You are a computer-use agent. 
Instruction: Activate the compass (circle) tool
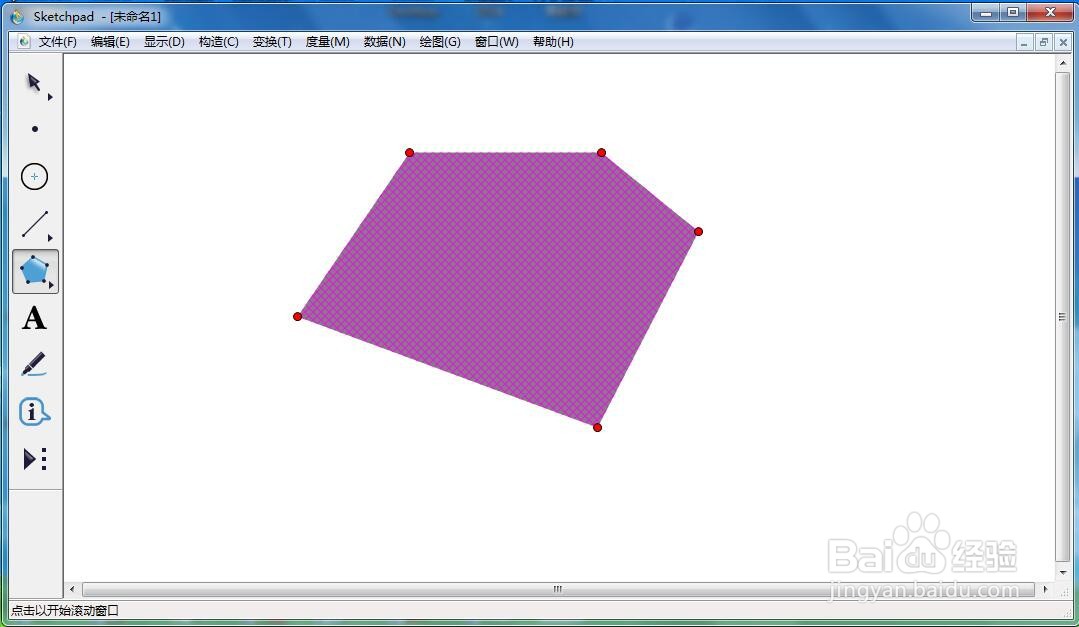33,176
